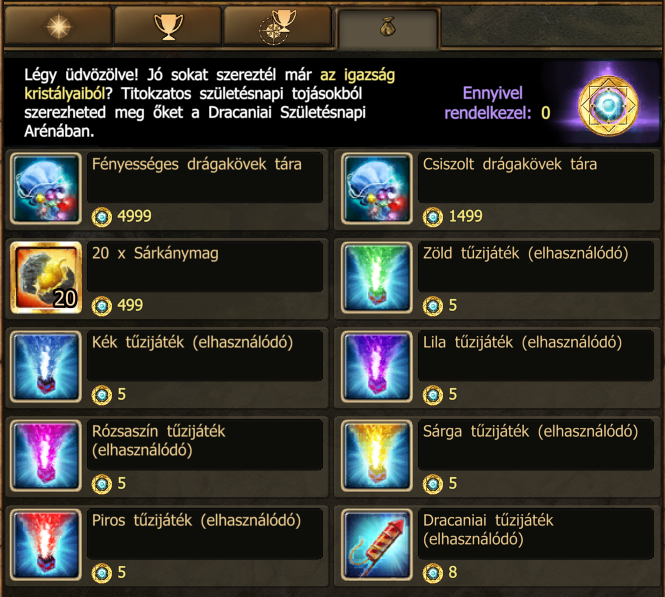Select the Piros tűzijáték red firework icon
Viewport: 665px width, 597px height.
point(46,544)
